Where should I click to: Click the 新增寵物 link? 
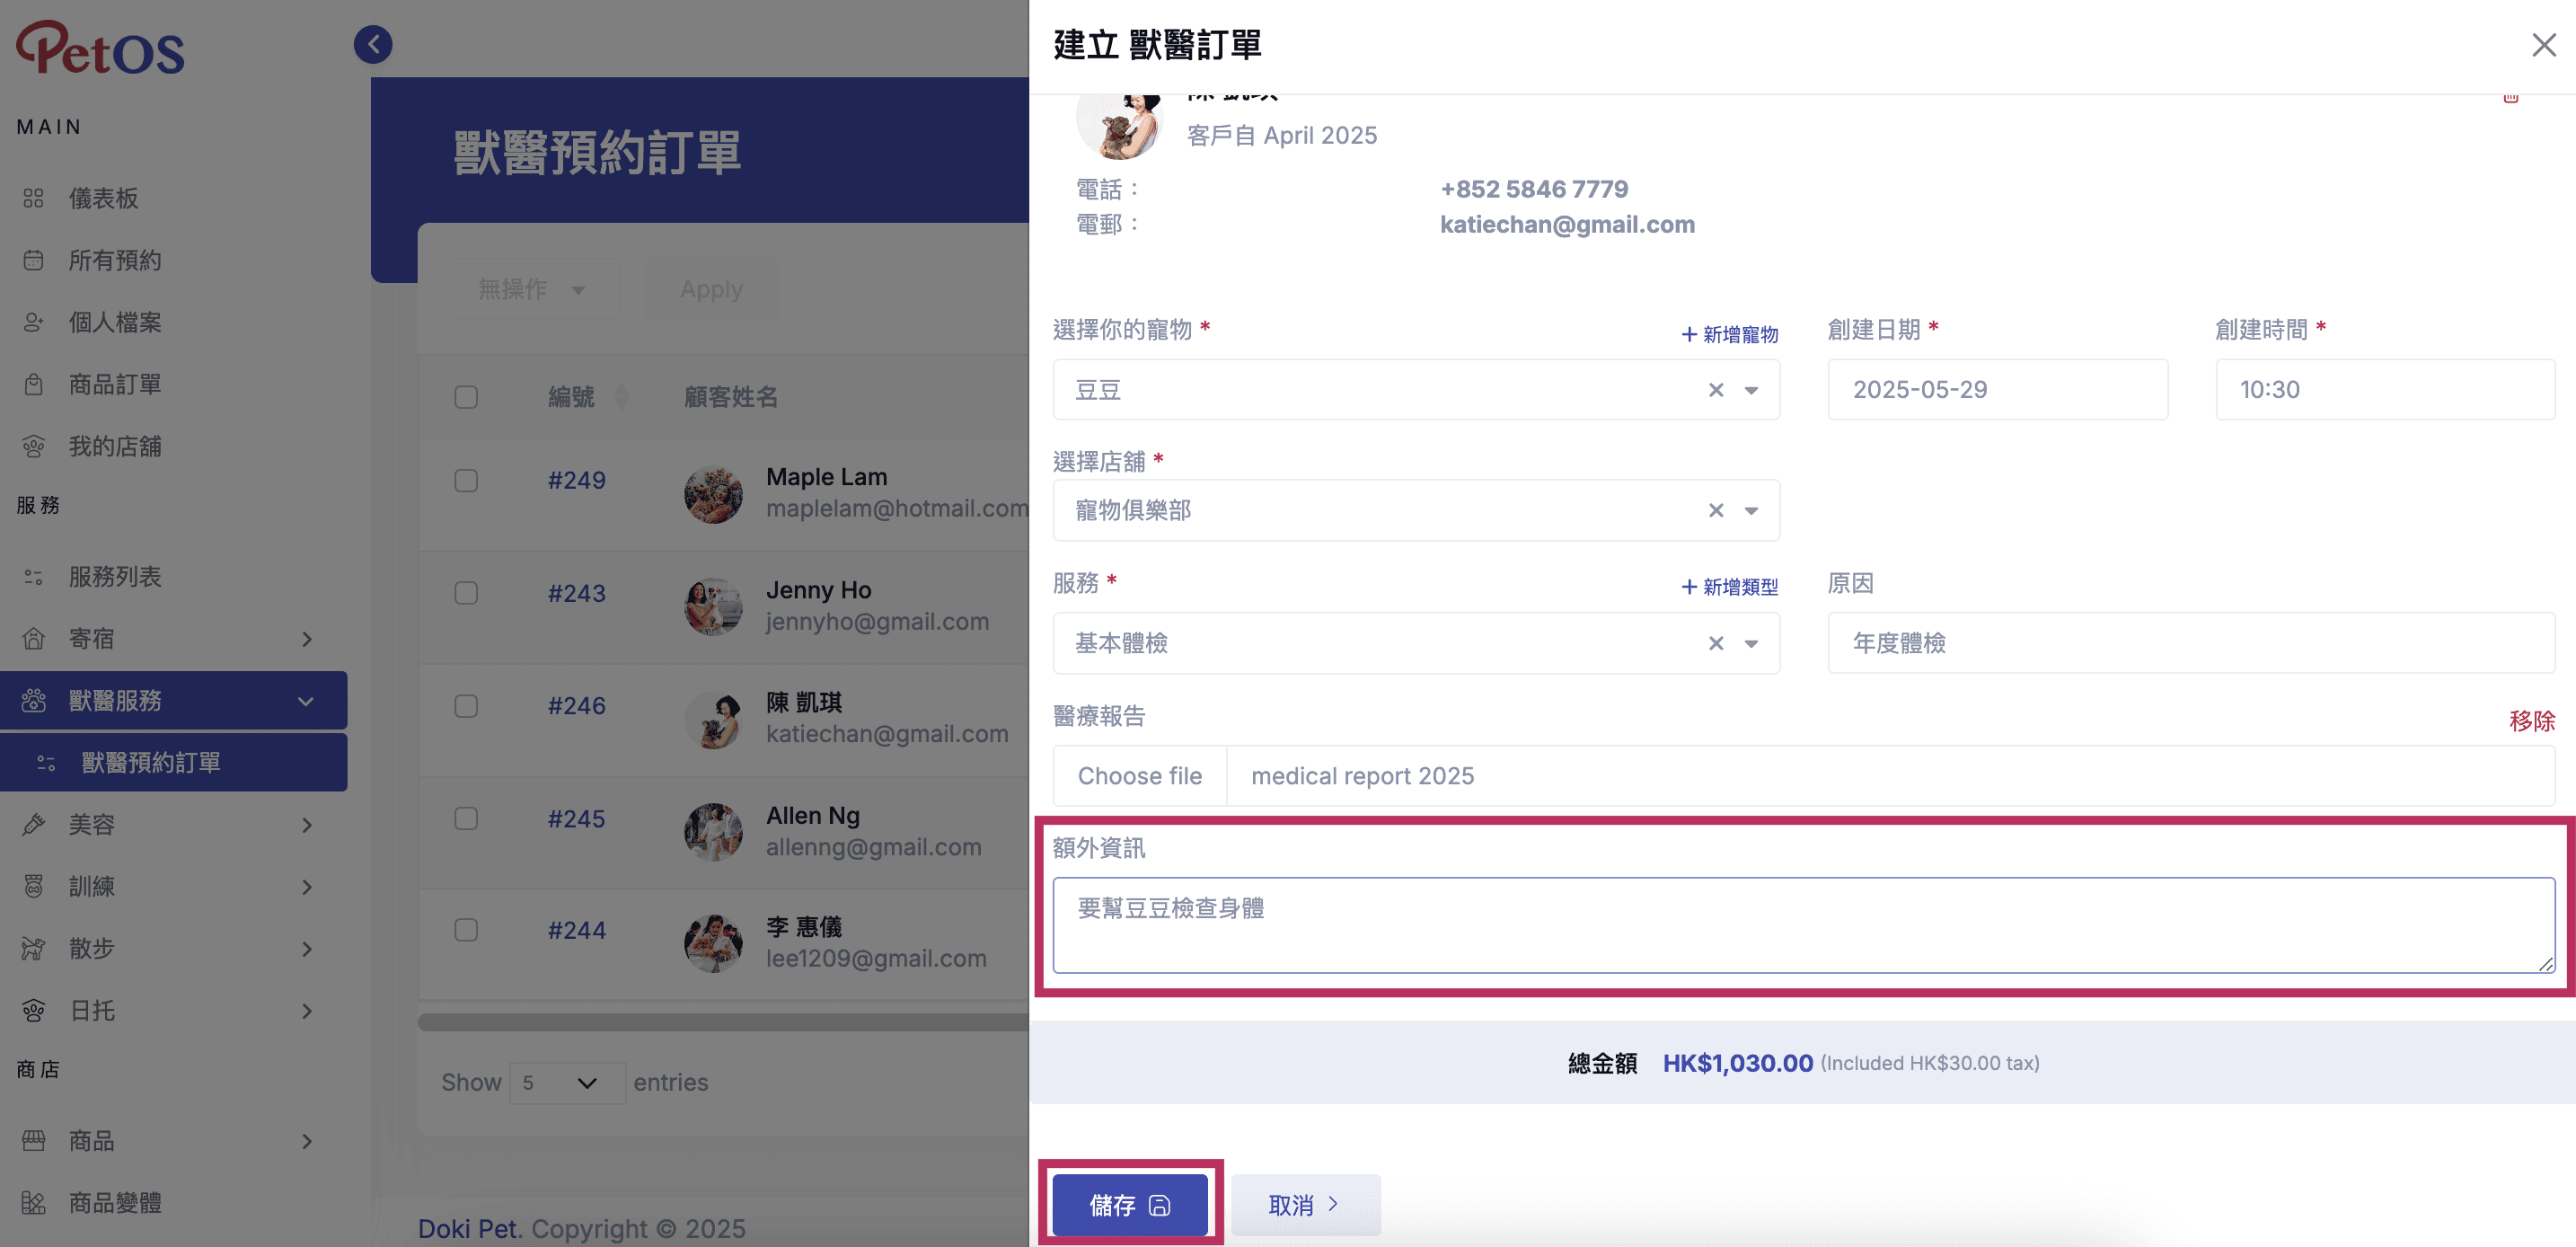click(1729, 334)
